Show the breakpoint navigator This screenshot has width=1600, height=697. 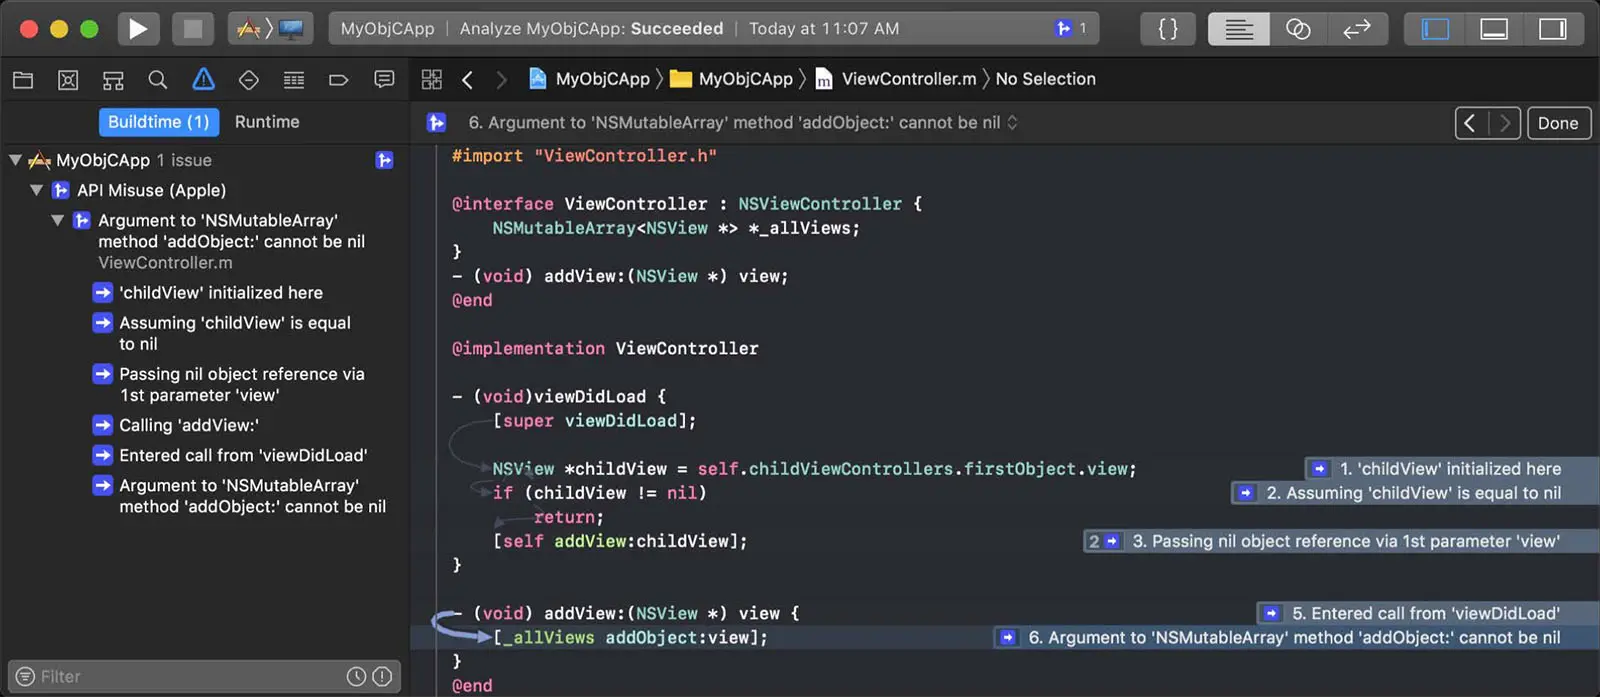point(339,80)
